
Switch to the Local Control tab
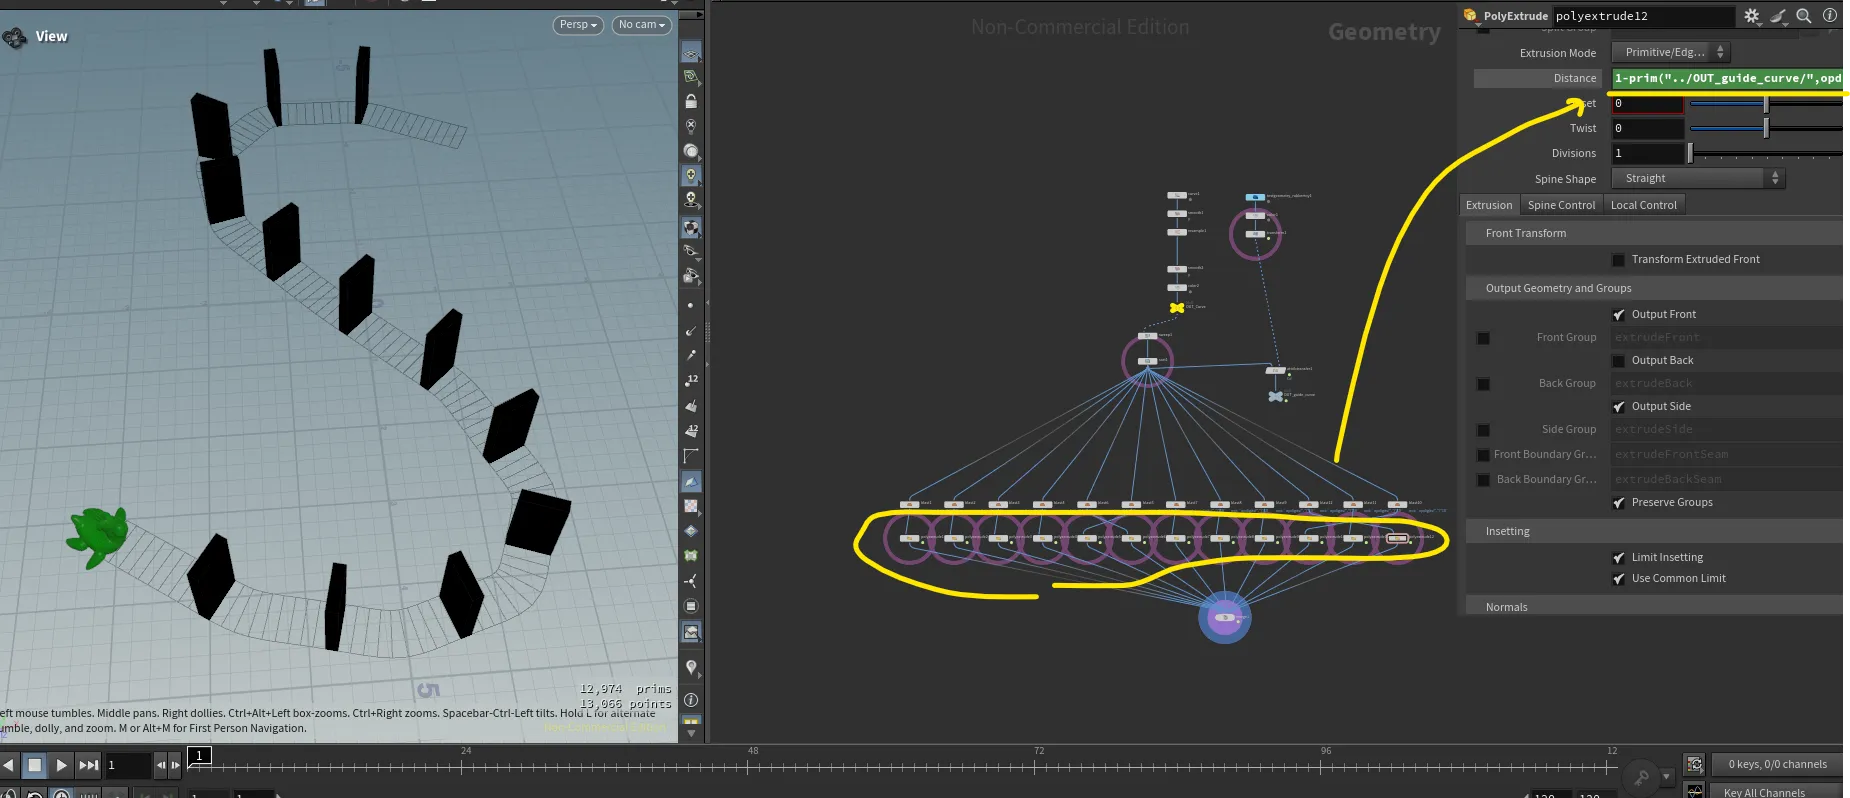(1643, 205)
